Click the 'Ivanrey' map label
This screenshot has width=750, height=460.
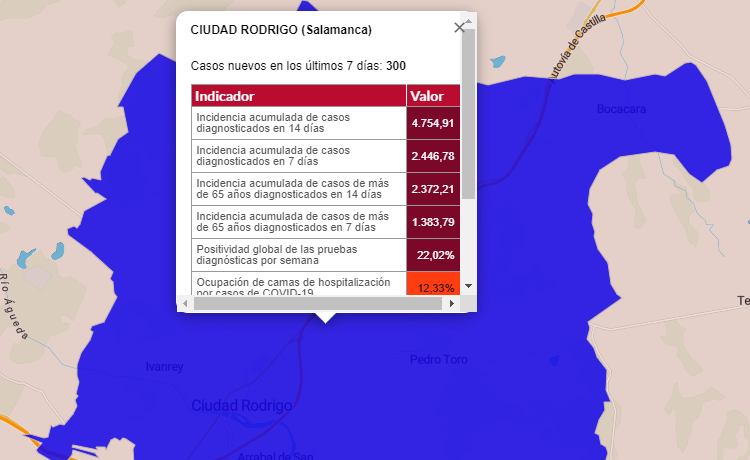pyautogui.click(x=165, y=367)
